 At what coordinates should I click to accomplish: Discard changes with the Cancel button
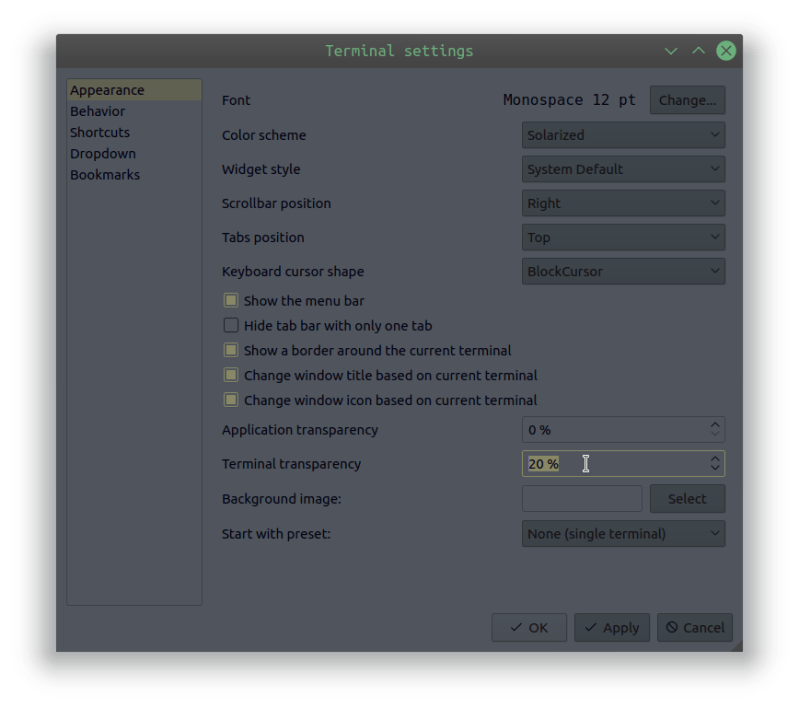695,627
